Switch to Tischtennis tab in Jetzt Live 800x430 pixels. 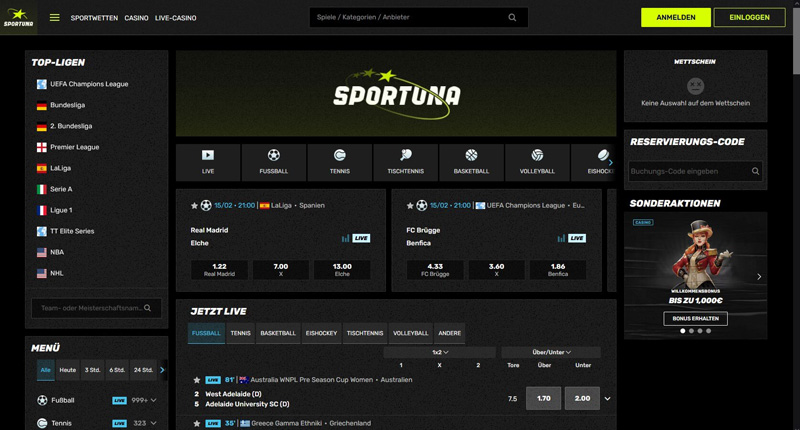[x=365, y=333]
